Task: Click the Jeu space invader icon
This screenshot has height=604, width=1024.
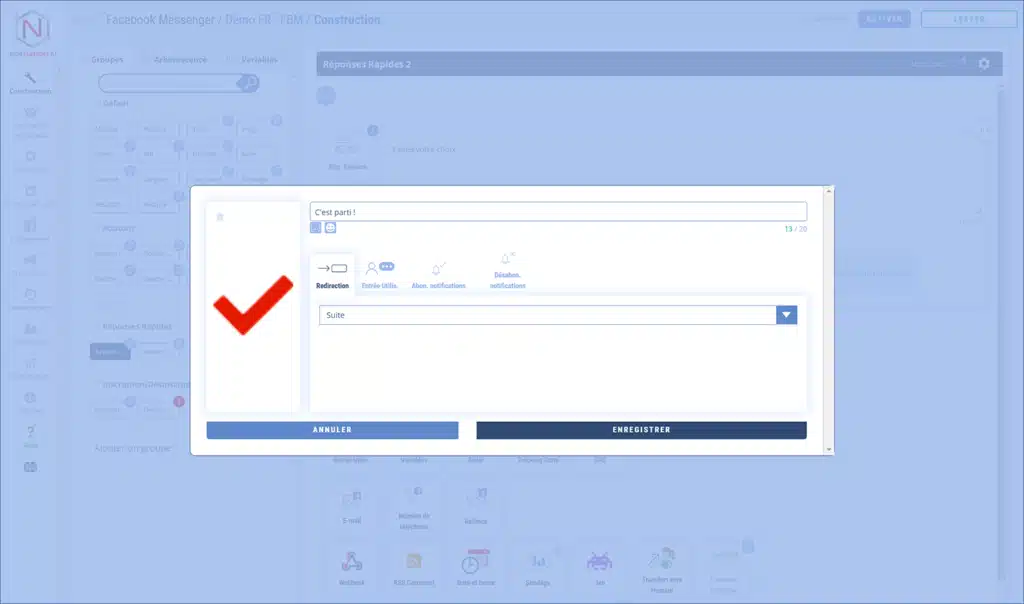Action: [599, 561]
